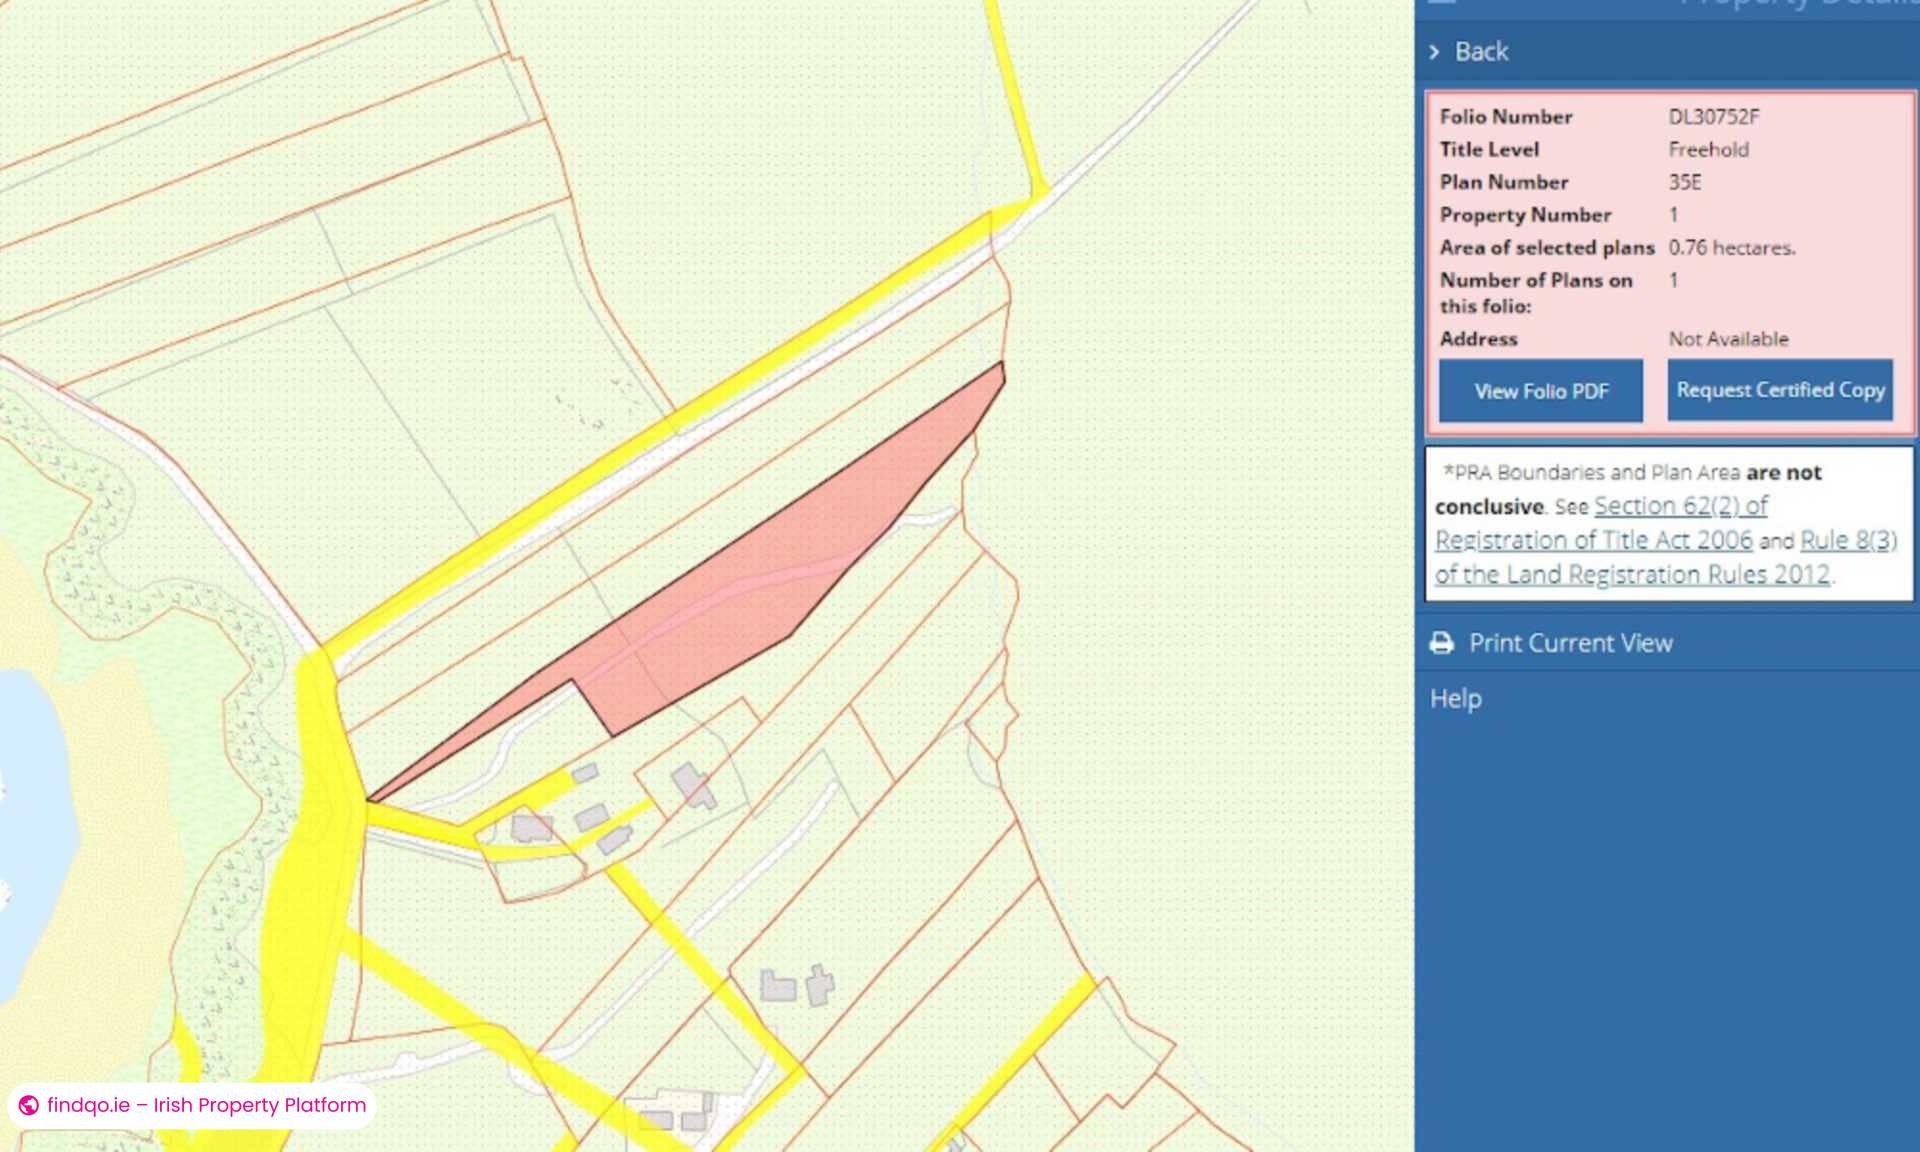Click the Back chevron arrow

click(x=1437, y=51)
